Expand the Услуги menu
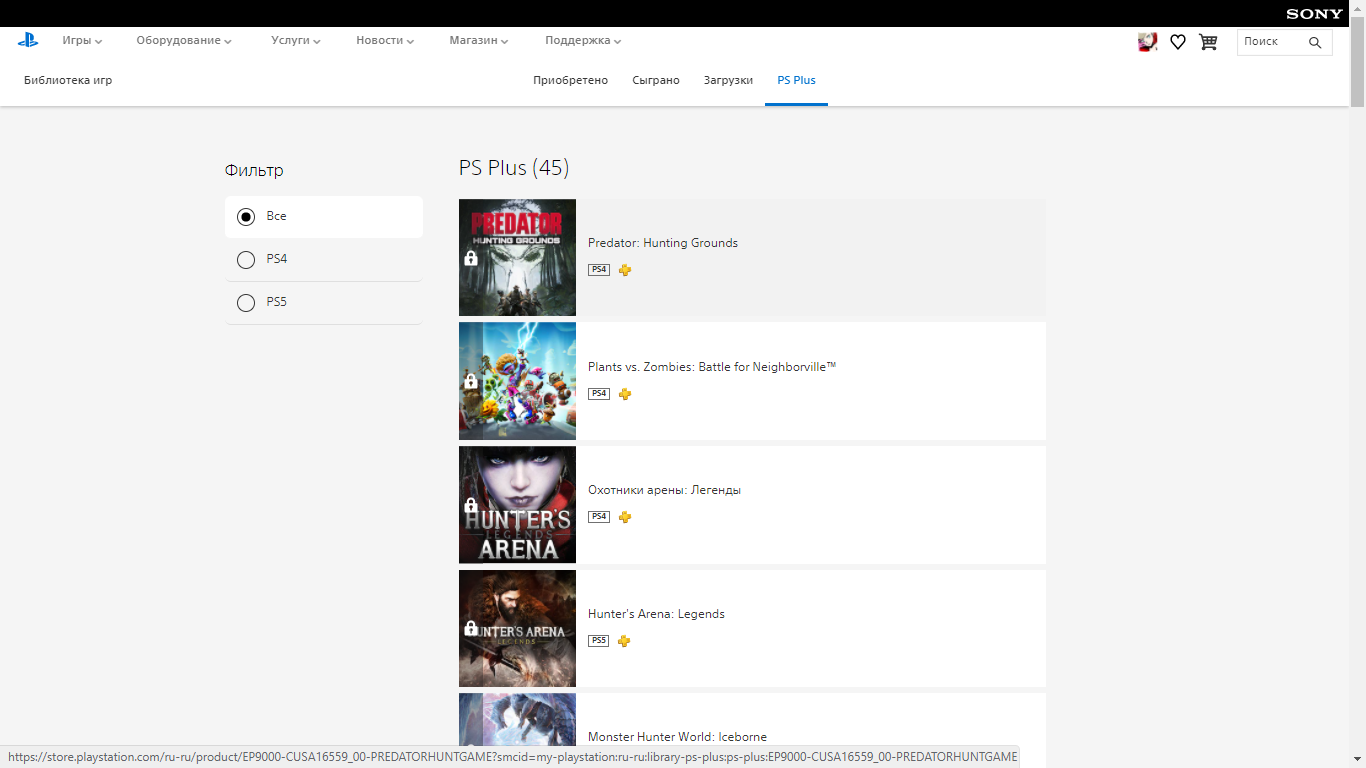Image resolution: width=1366 pixels, height=768 pixels. 296,41
